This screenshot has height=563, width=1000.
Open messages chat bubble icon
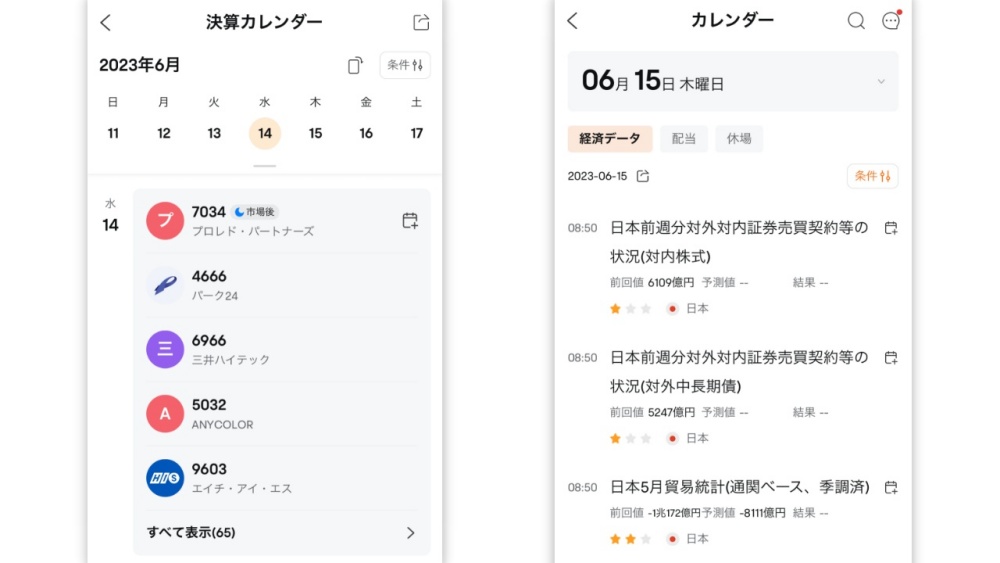point(891,20)
